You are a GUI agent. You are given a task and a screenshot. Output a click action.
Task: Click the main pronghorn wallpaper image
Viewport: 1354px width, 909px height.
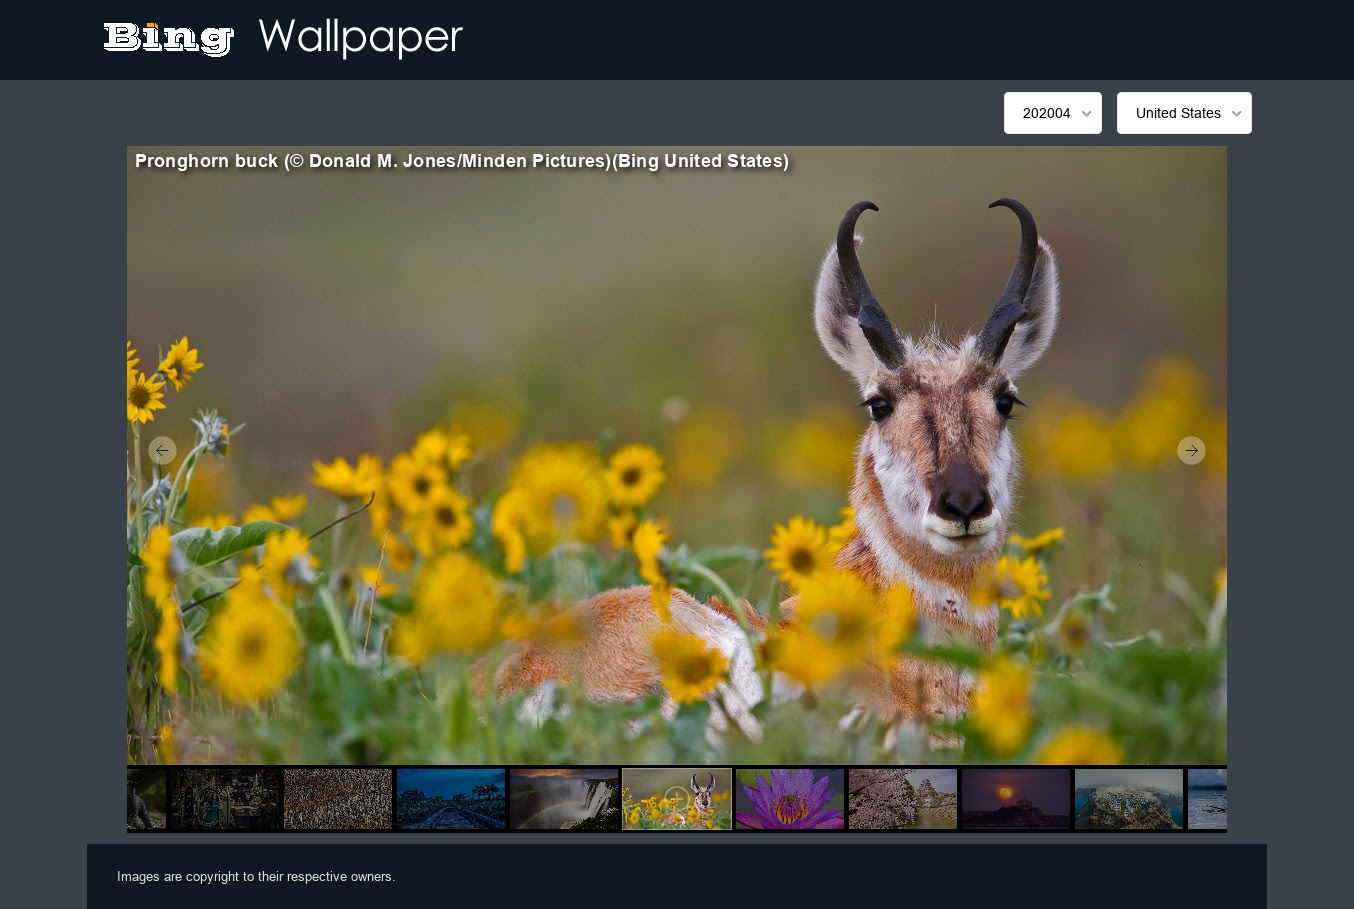(x=677, y=455)
